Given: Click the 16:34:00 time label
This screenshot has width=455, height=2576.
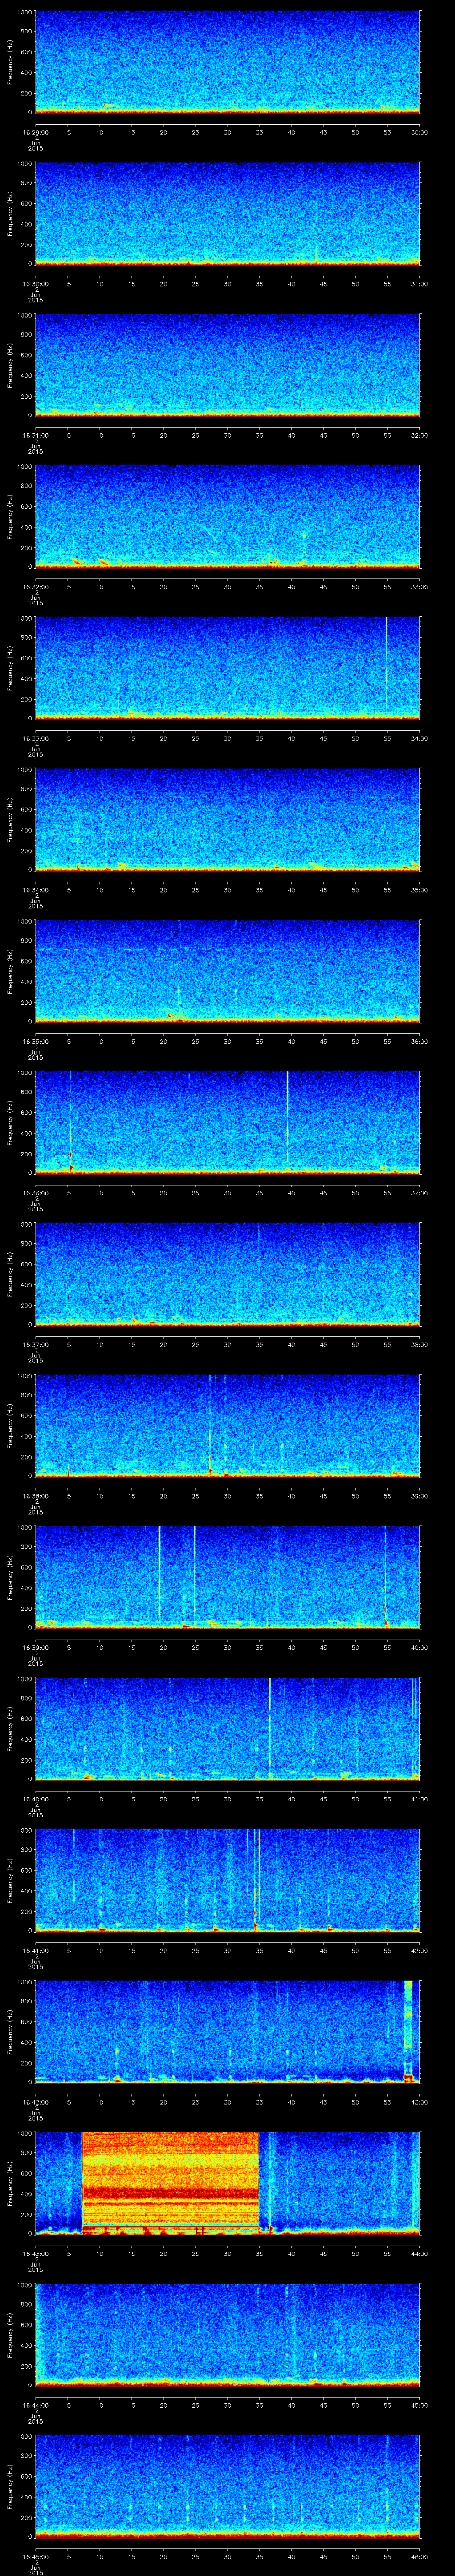Looking at the screenshot, I should point(35,890).
